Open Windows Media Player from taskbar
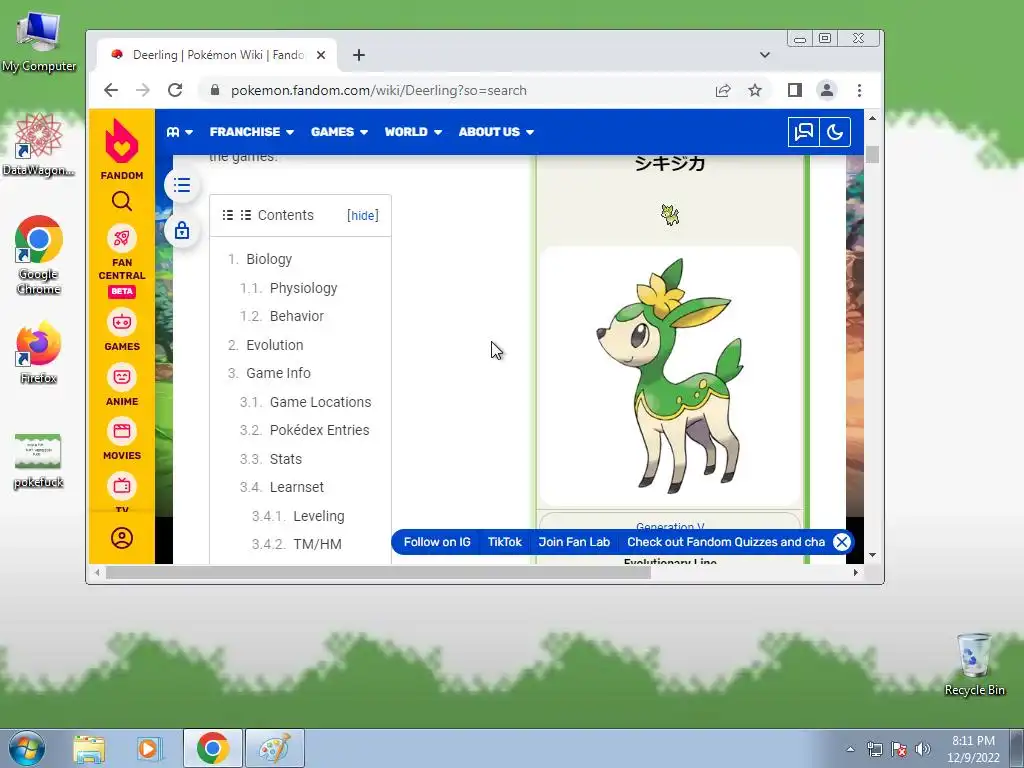The height and width of the screenshot is (768, 1024). 150,748
